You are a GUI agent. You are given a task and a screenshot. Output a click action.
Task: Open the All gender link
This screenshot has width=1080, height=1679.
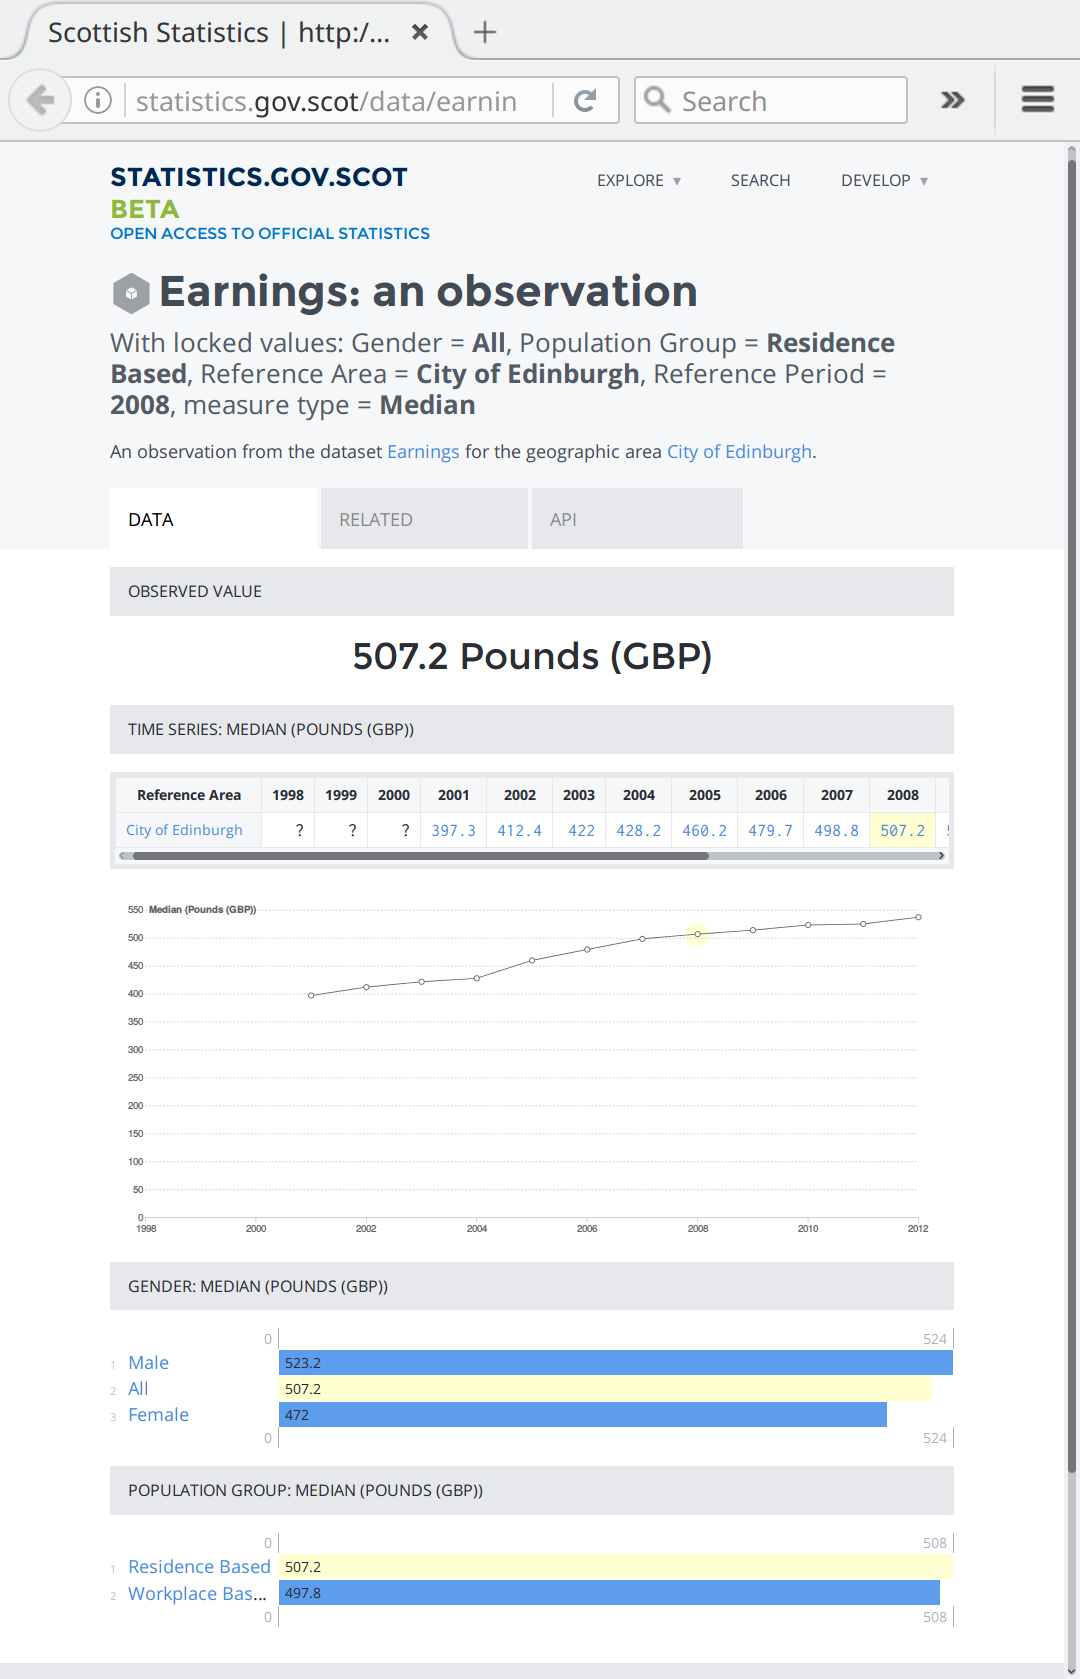coord(138,1389)
